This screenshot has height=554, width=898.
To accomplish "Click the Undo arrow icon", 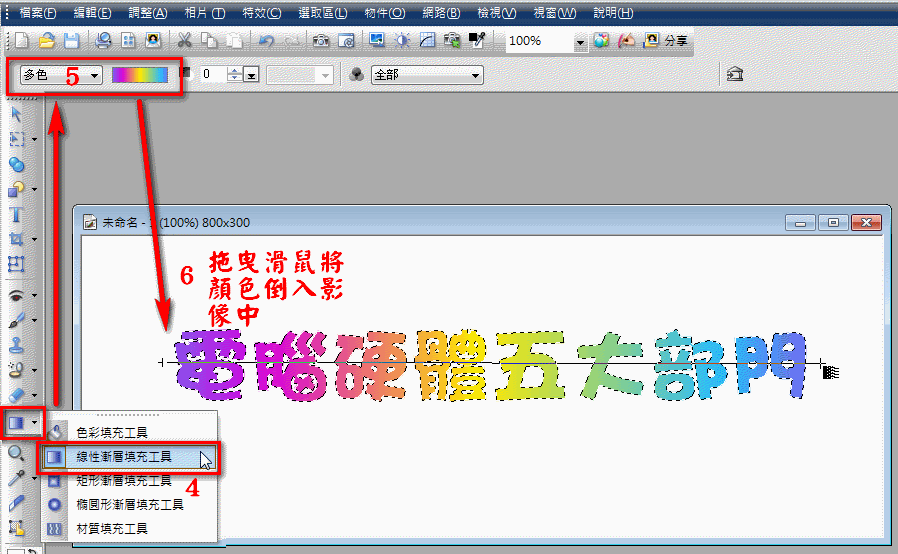I will click(266, 41).
